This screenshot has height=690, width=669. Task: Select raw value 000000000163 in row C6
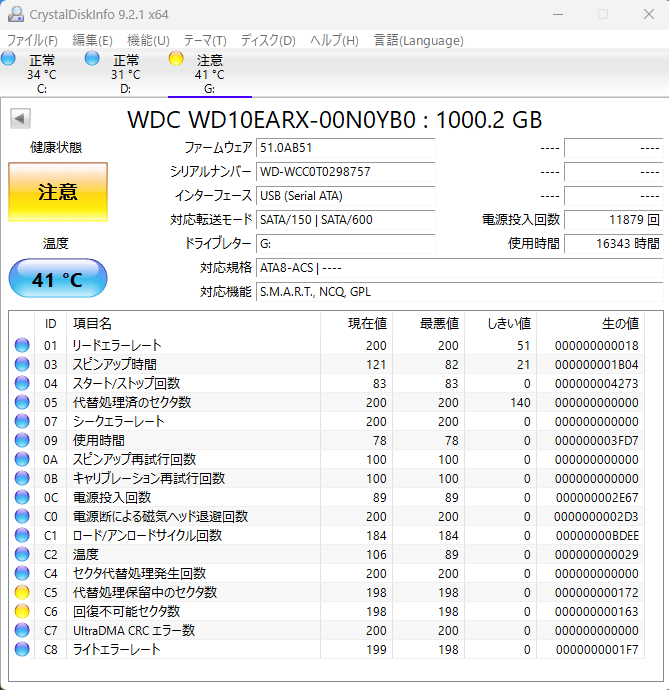point(596,612)
